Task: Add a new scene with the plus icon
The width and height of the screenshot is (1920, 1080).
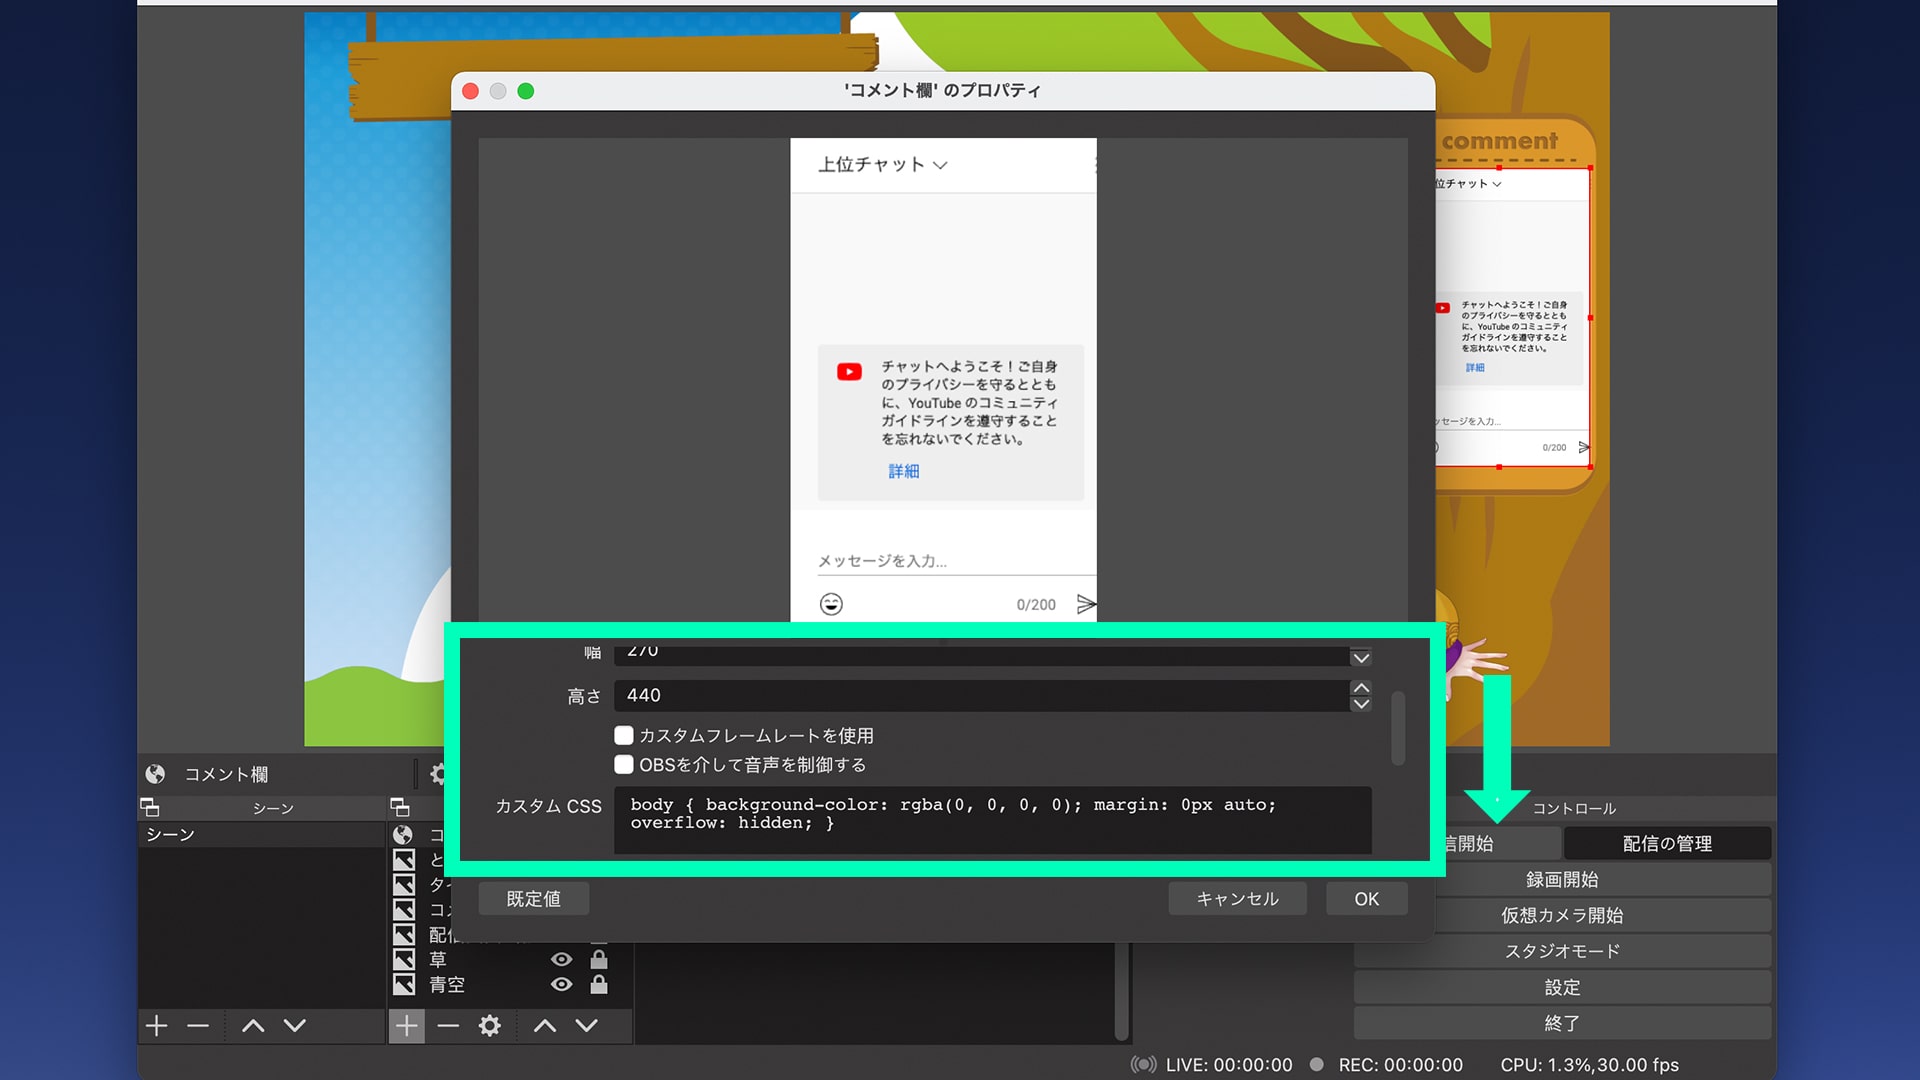Action: point(155,1025)
